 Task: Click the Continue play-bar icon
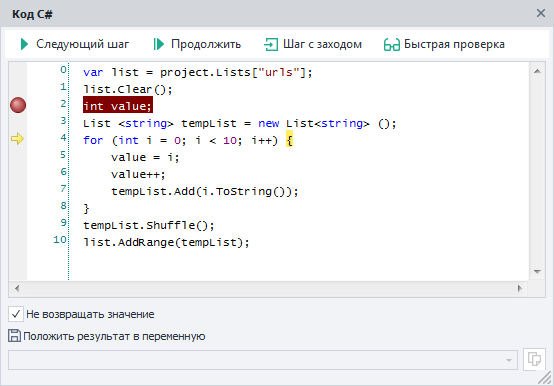(159, 44)
